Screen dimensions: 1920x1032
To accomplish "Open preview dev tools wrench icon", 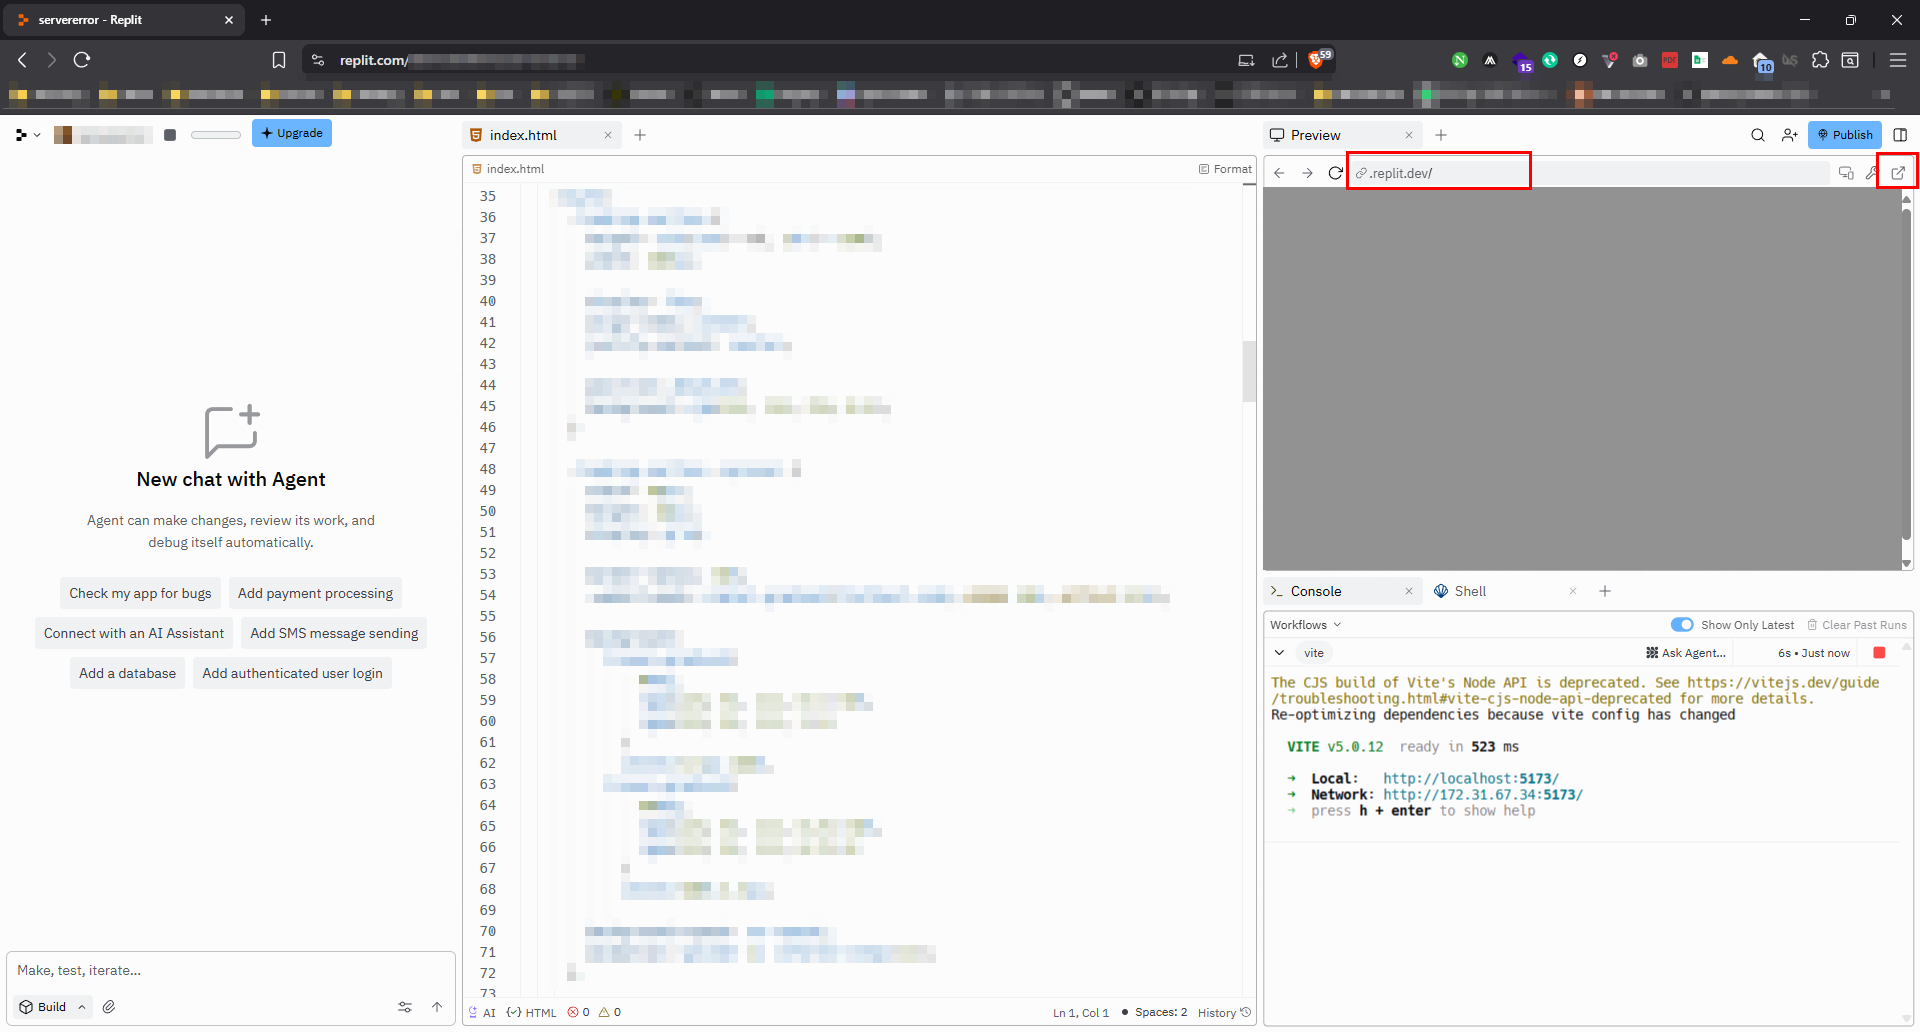I will 1871,173.
